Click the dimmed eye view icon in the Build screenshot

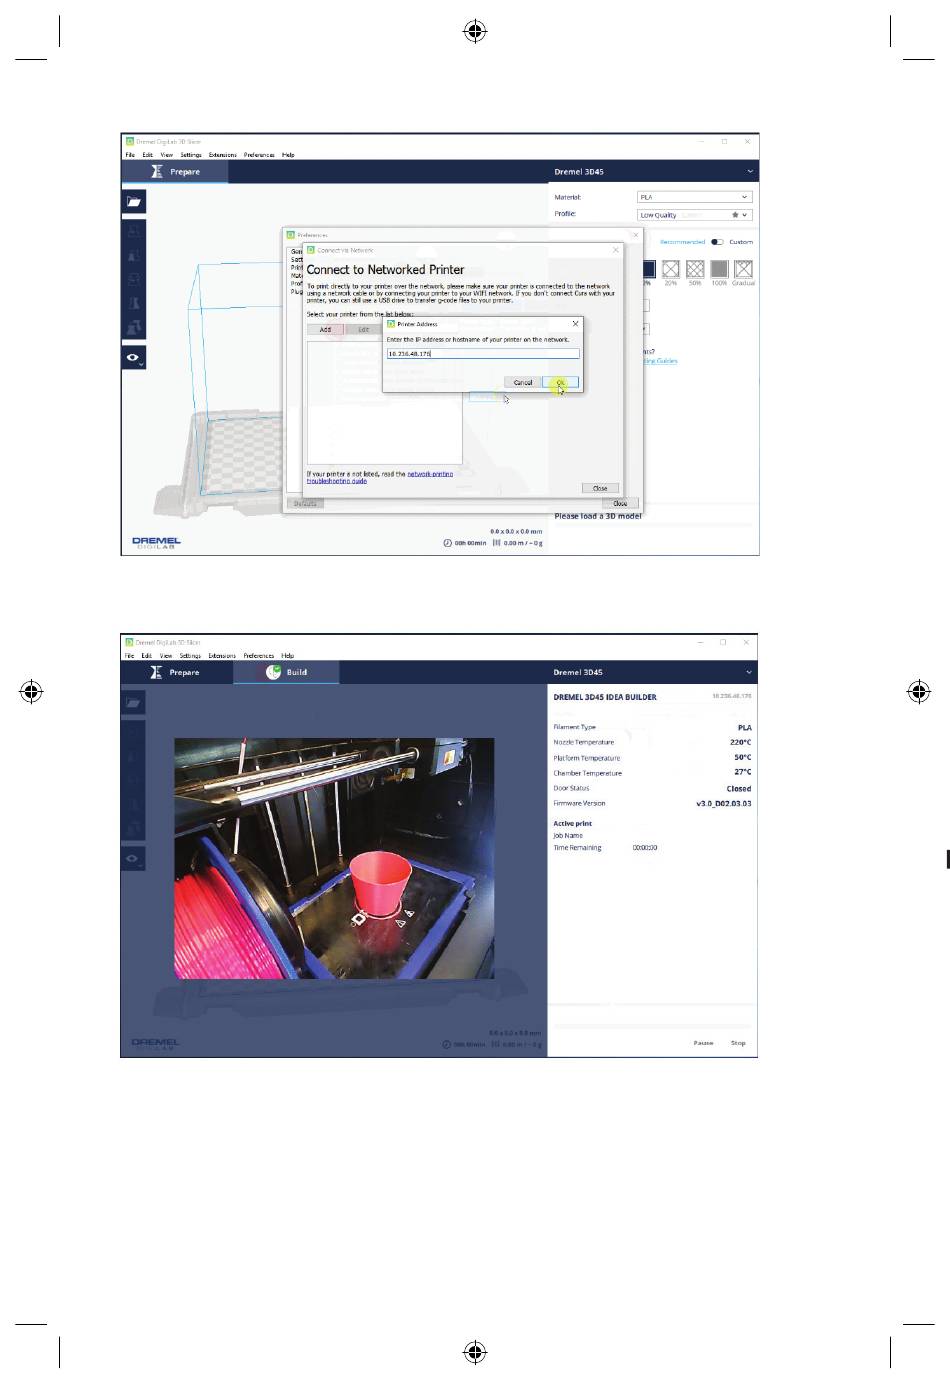134,858
